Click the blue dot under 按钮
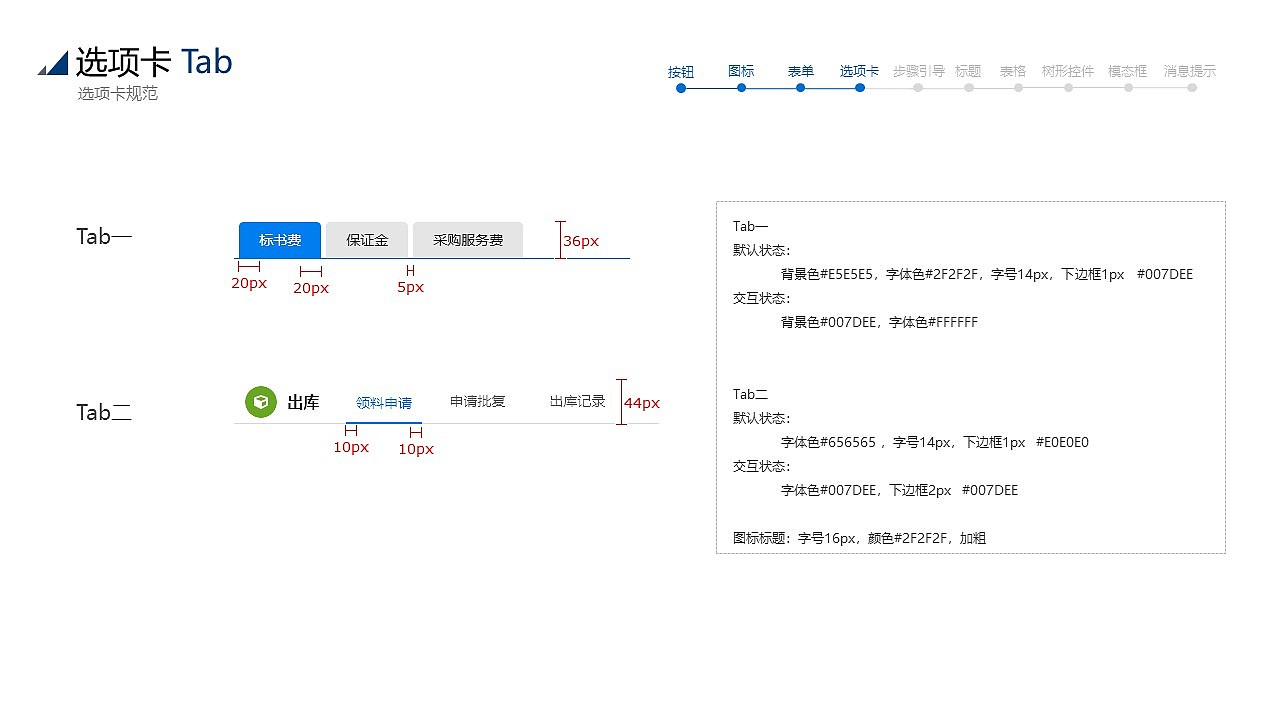Screen dimensions: 1280x720 (681, 89)
